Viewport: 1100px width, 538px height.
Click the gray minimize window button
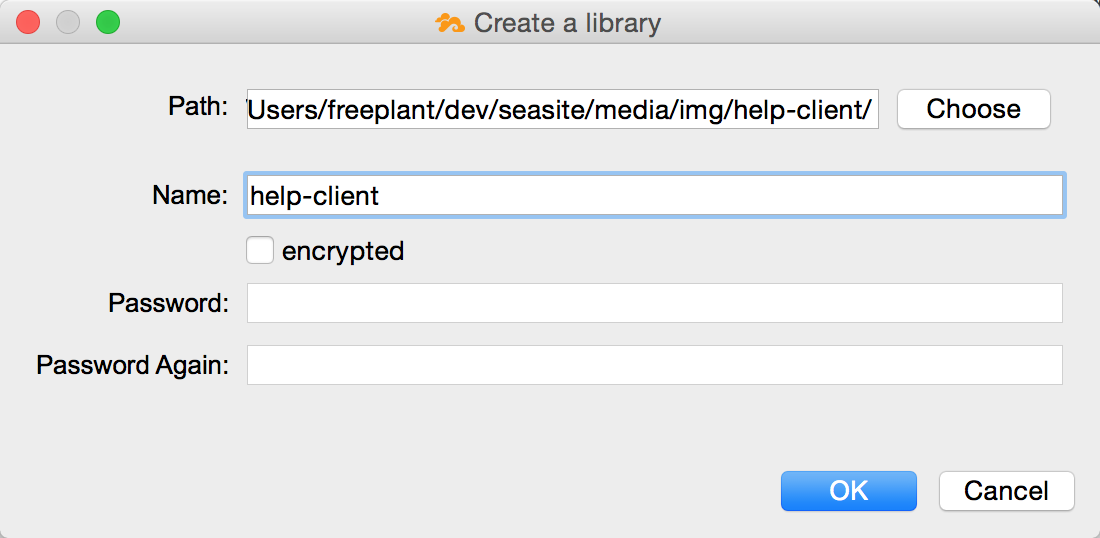[x=68, y=22]
